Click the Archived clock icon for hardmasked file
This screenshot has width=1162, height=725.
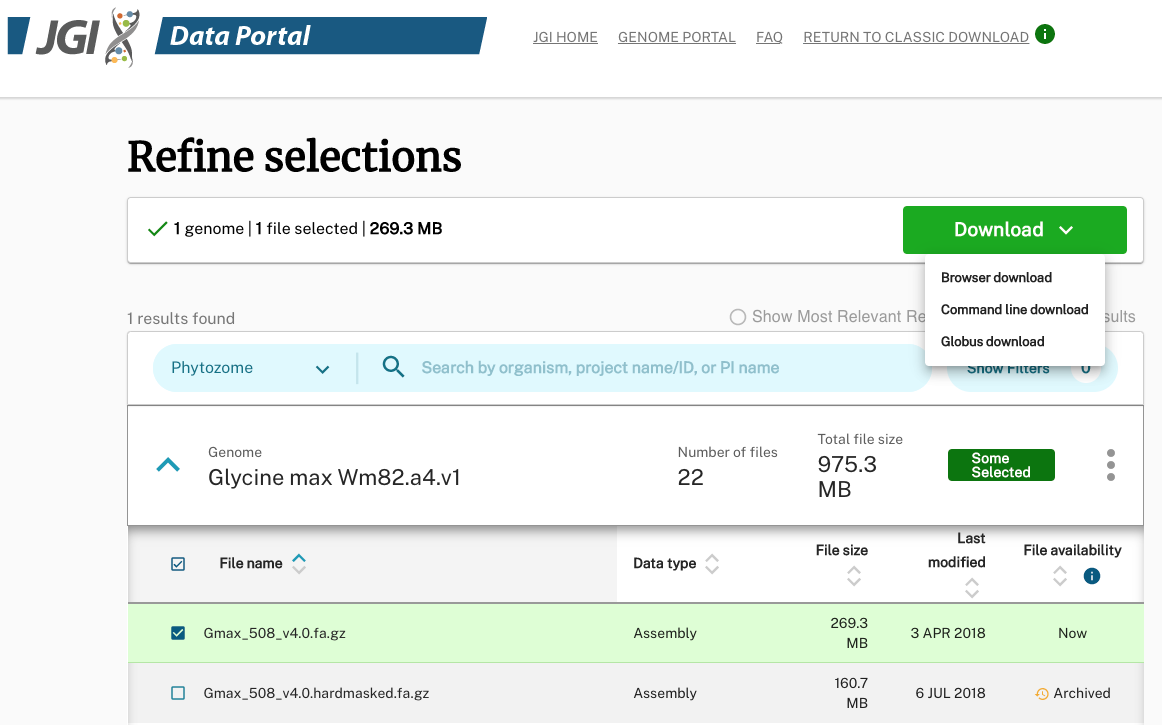[x=1042, y=694]
